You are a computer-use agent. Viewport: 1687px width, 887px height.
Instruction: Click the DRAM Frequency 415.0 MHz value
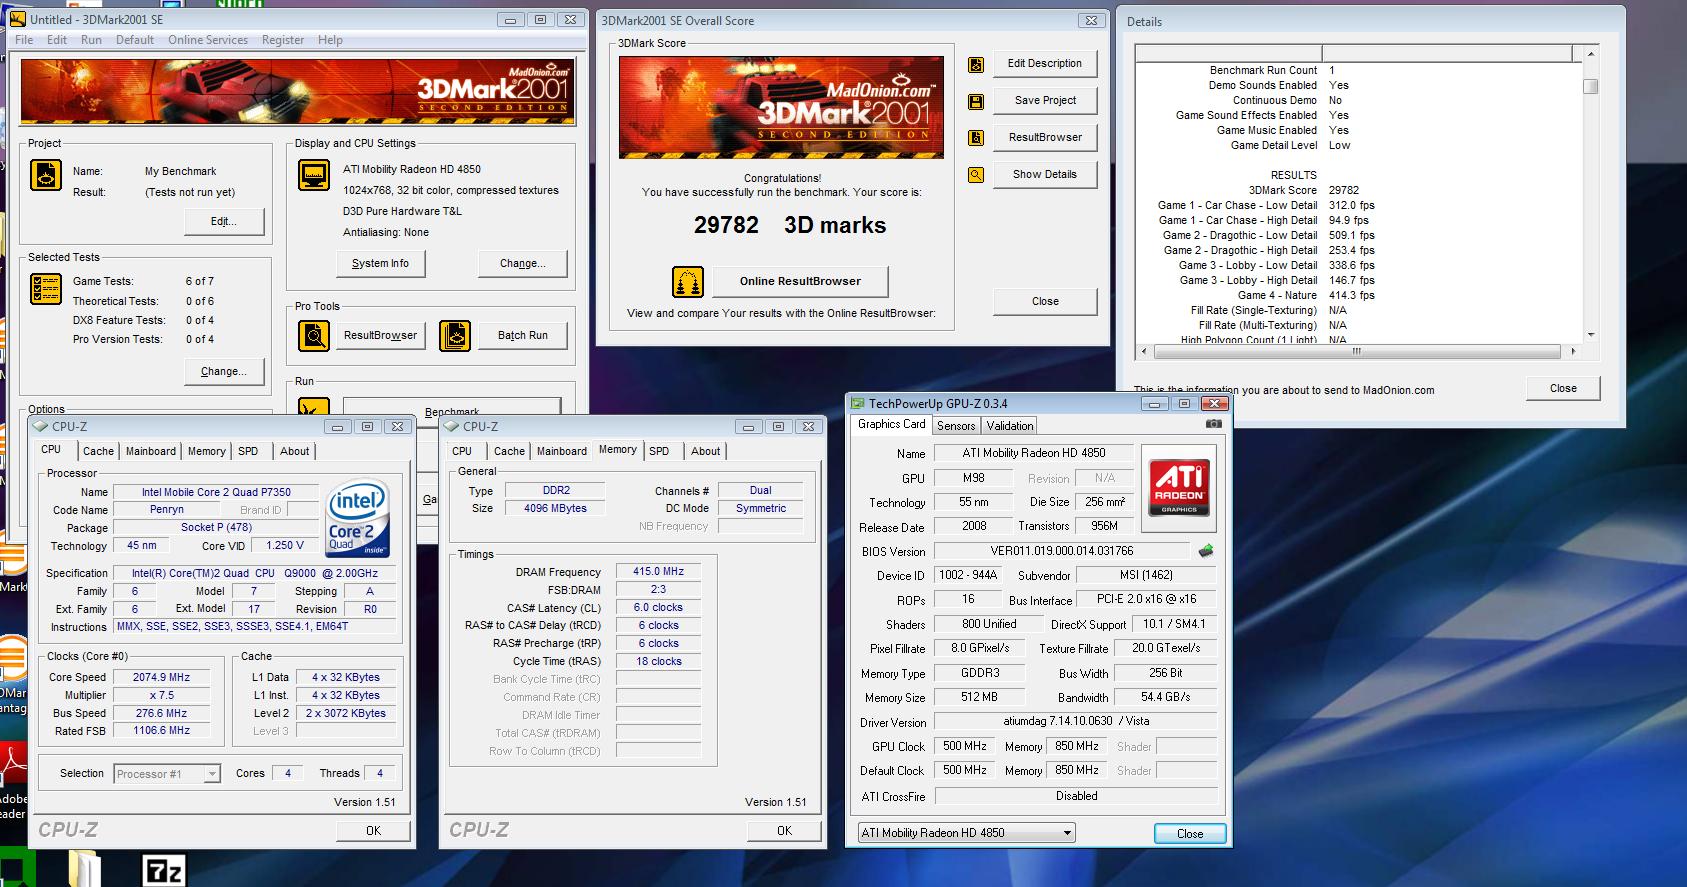click(x=659, y=572)
